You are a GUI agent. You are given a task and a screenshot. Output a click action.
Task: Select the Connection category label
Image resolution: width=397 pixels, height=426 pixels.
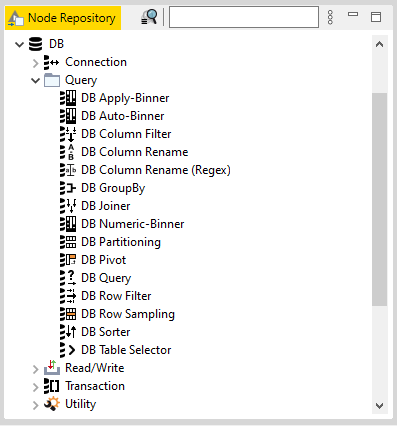[96, 62]
